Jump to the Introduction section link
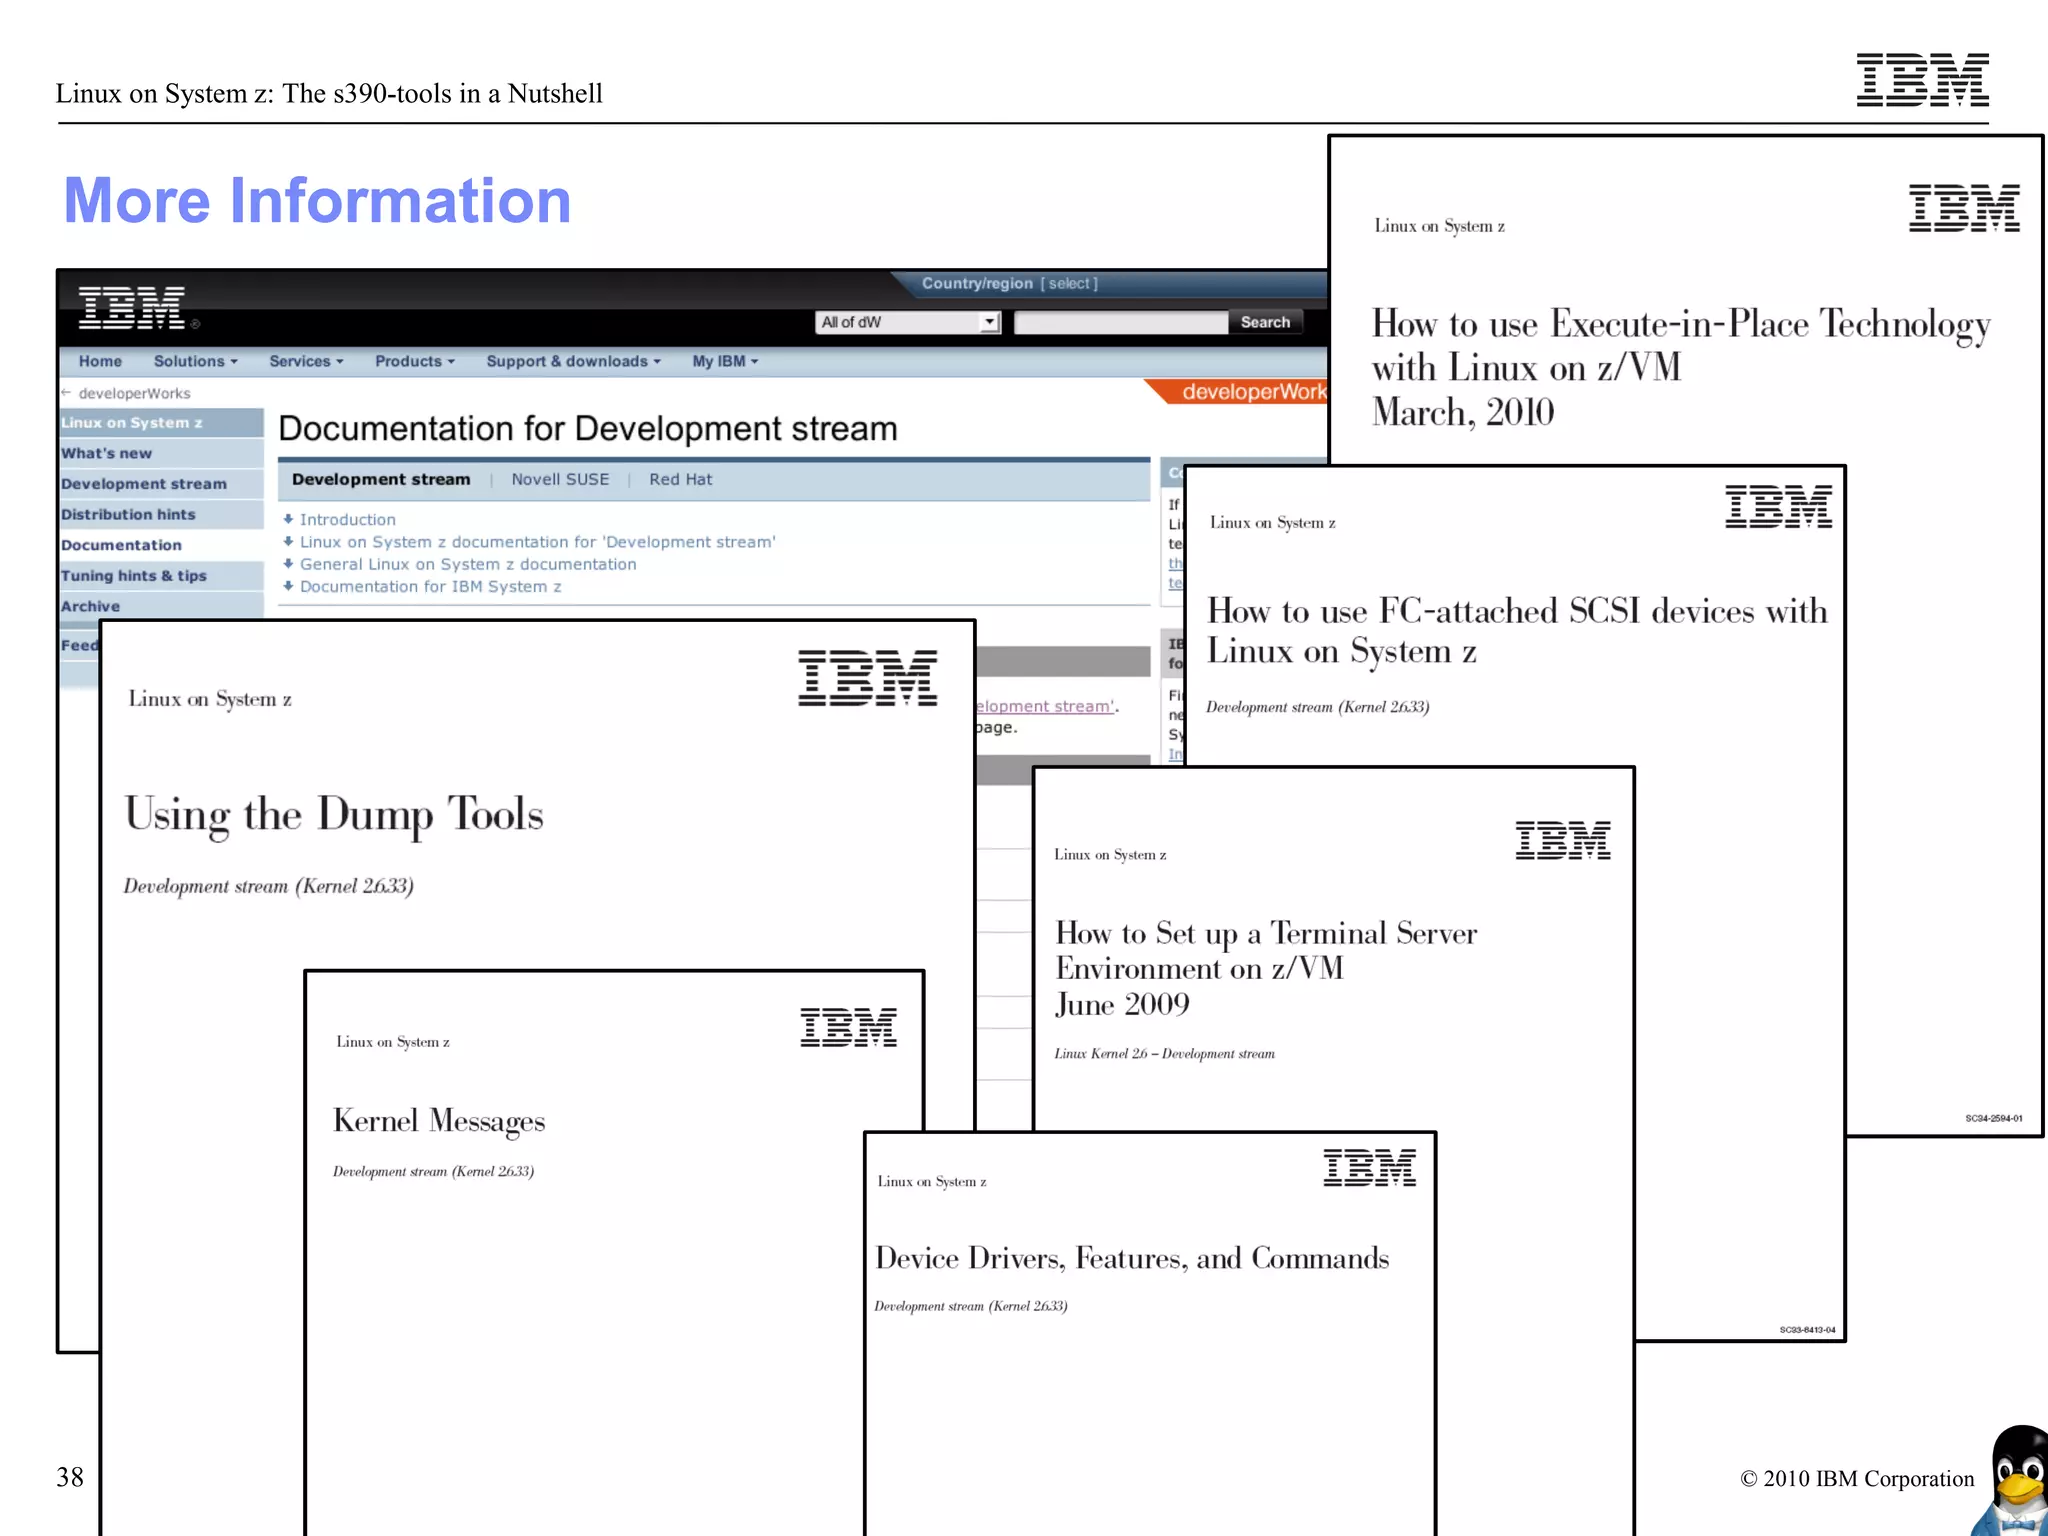 tap(347, 520)
